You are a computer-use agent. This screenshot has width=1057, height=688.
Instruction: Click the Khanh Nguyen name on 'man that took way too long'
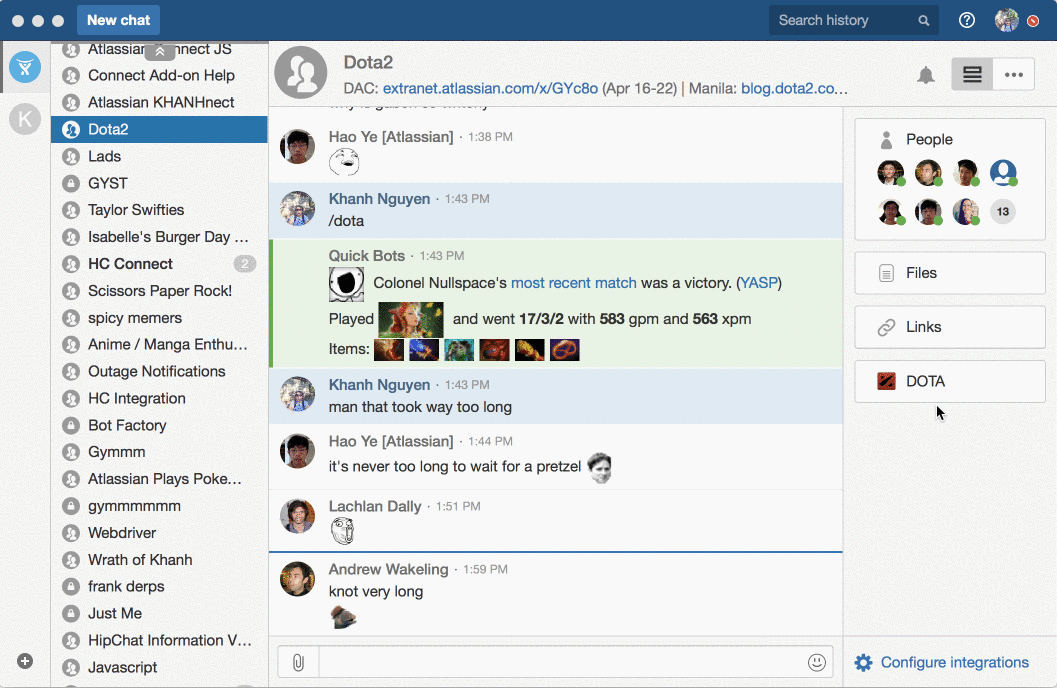click(380, 385)
